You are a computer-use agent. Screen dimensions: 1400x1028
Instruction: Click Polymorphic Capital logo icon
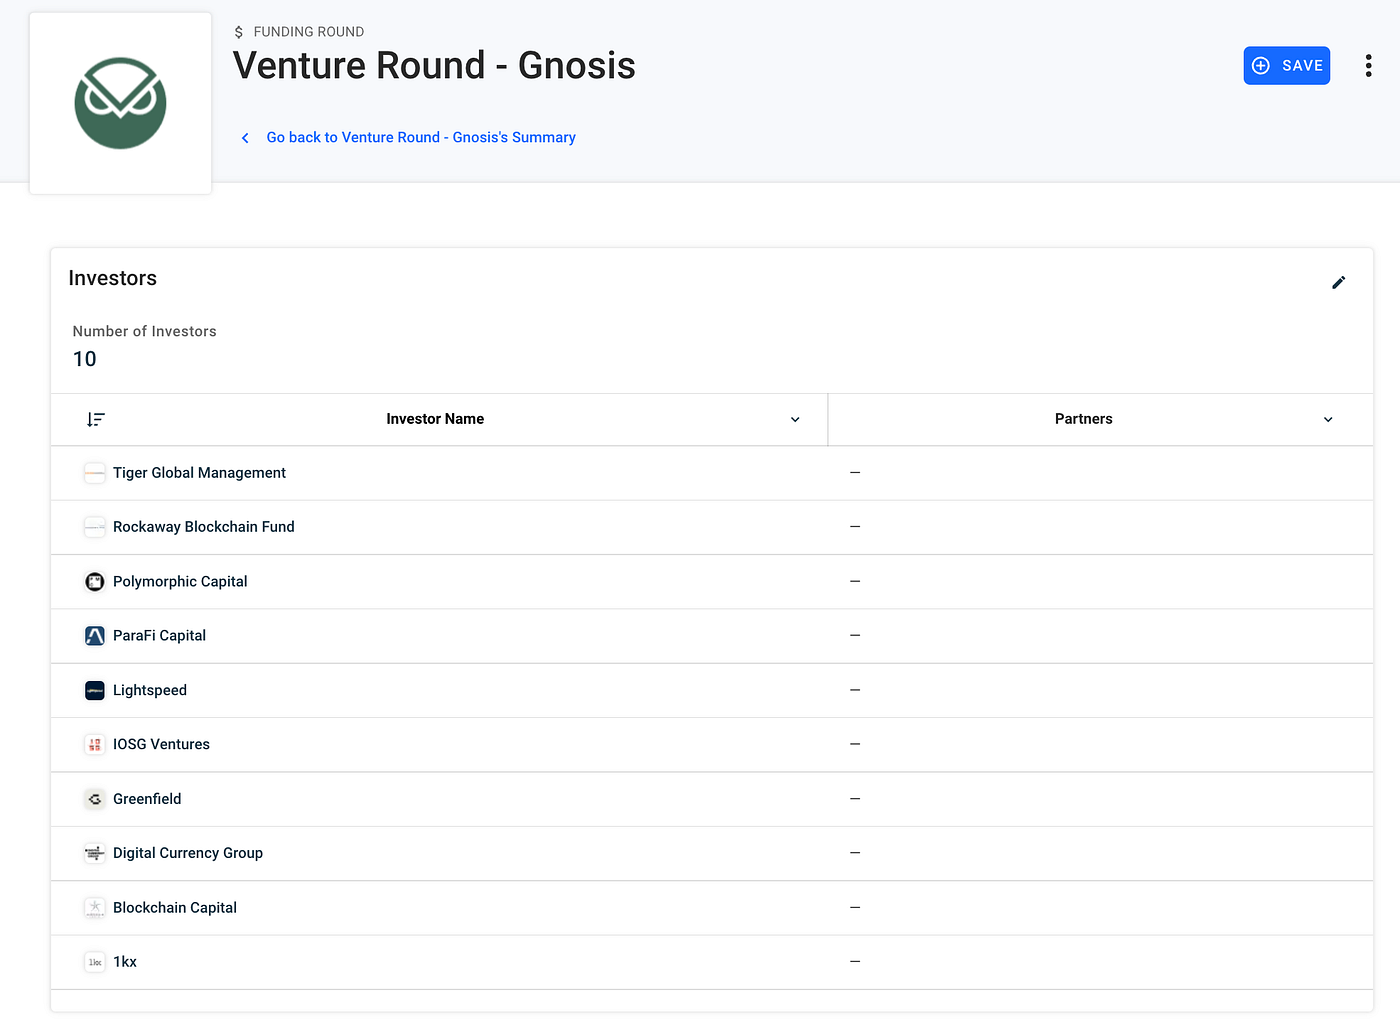tap(95, 581)
